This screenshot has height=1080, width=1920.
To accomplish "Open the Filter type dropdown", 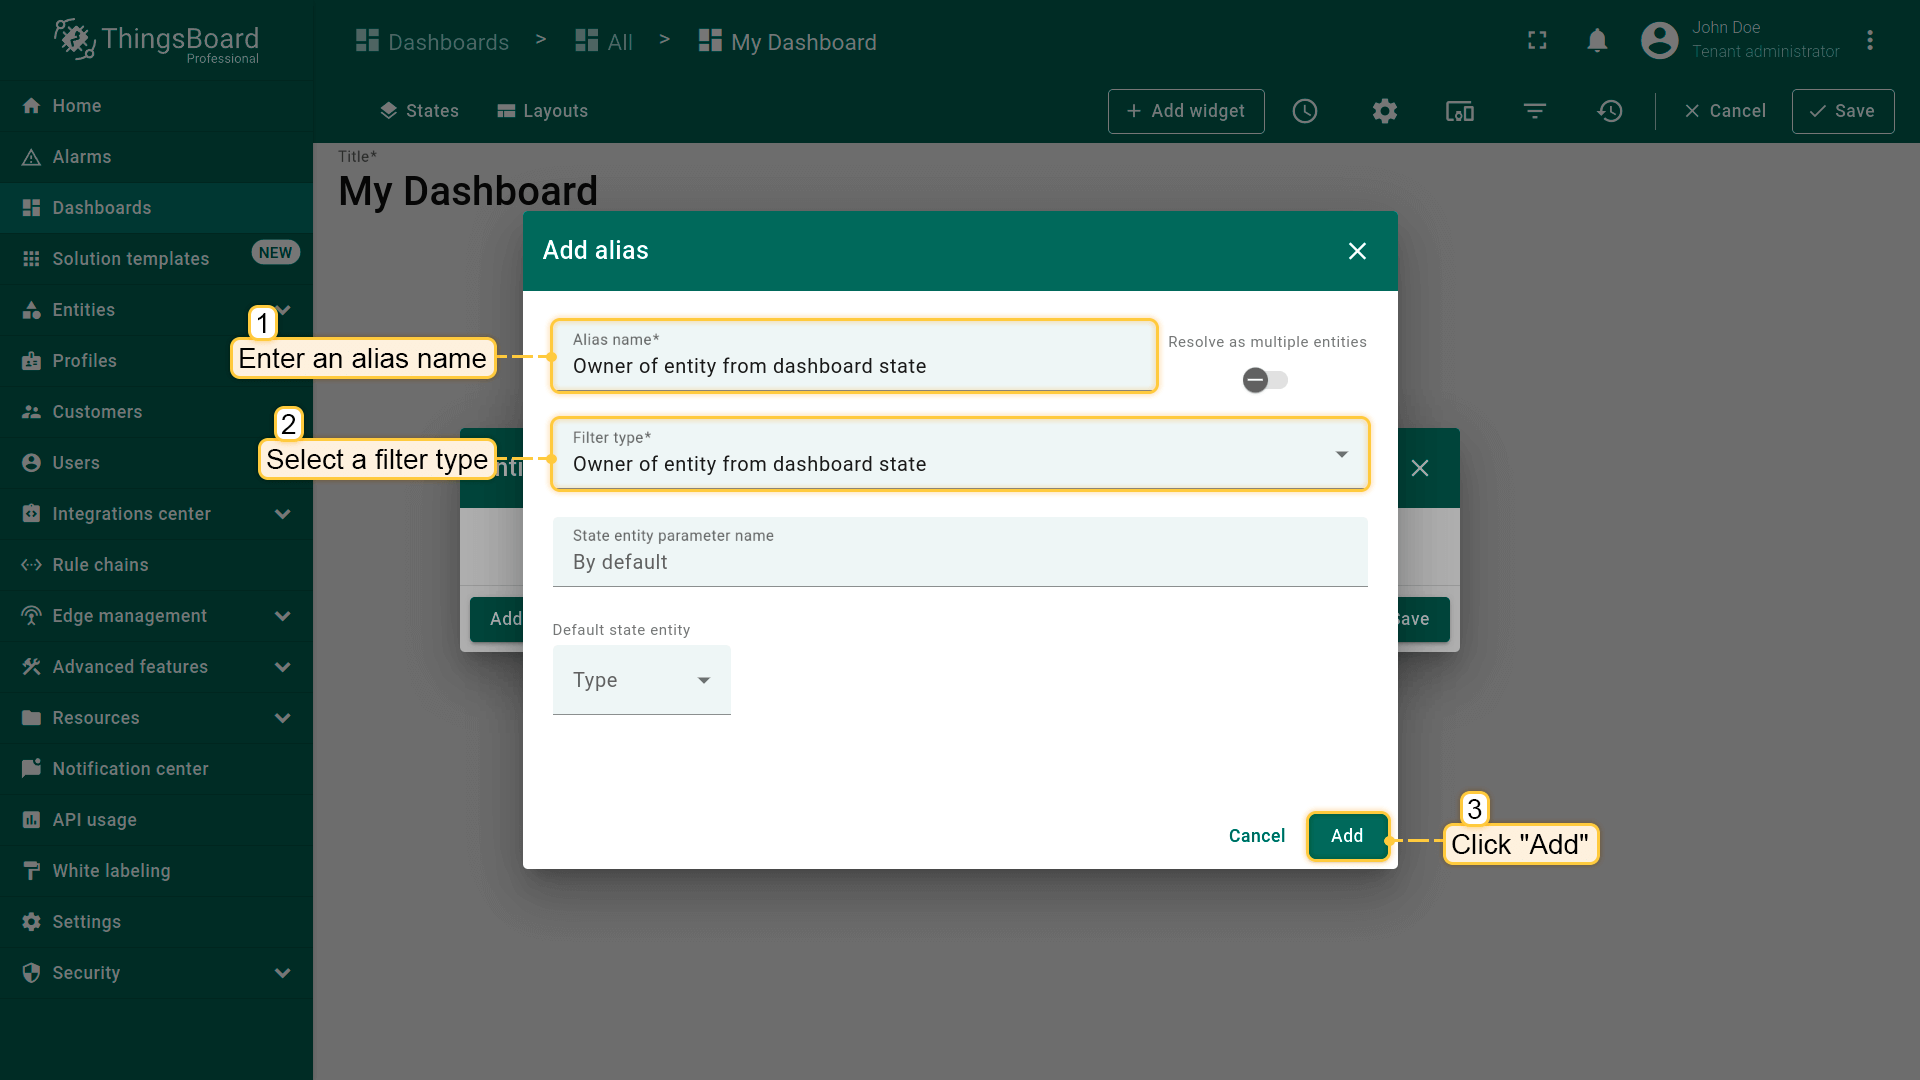I will (x=959, y=455).
